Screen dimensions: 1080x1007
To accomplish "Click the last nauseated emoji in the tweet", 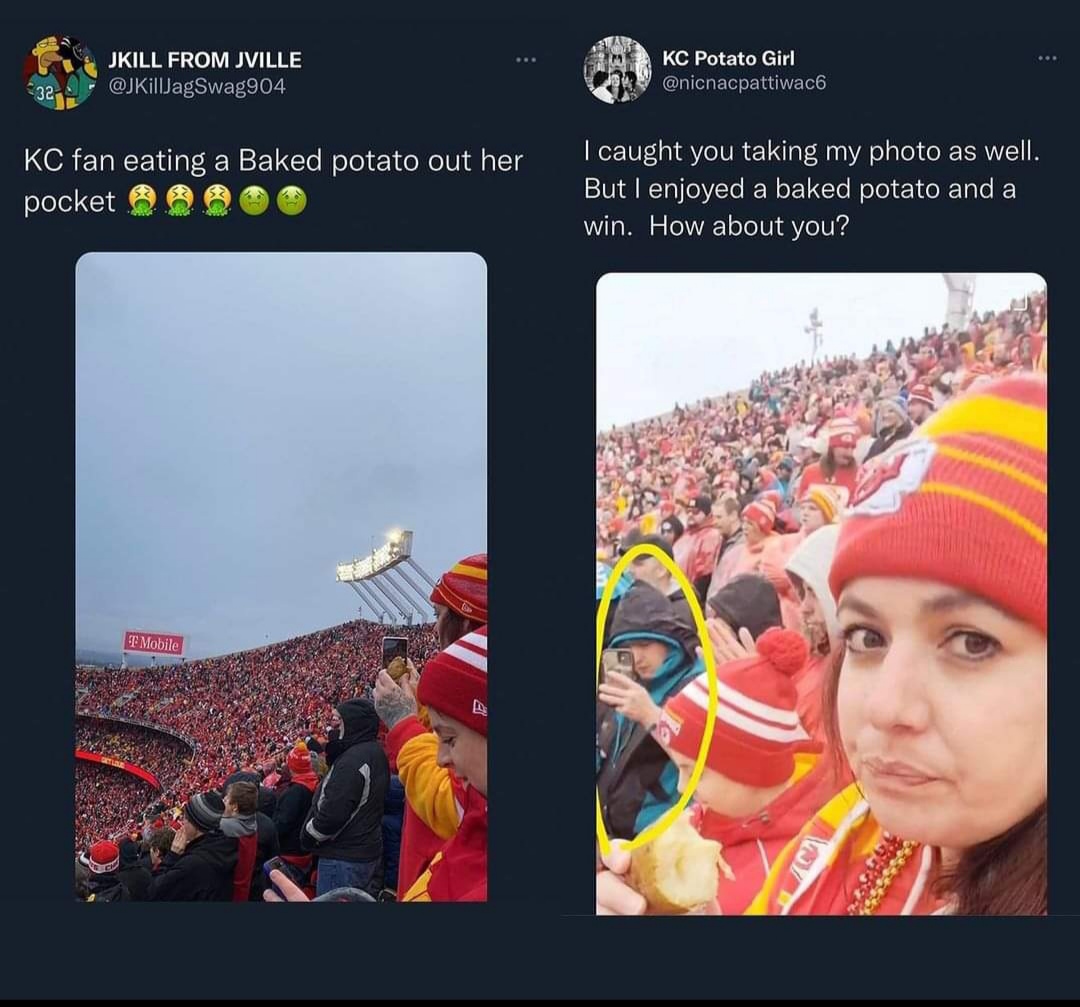I will point(291,201).
